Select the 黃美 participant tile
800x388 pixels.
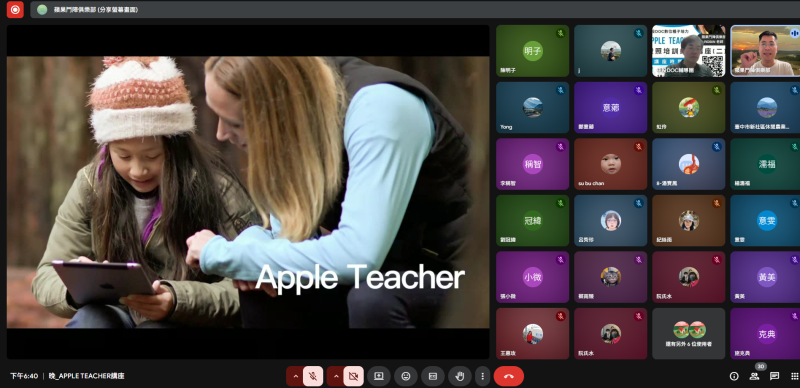click(765, 277)
